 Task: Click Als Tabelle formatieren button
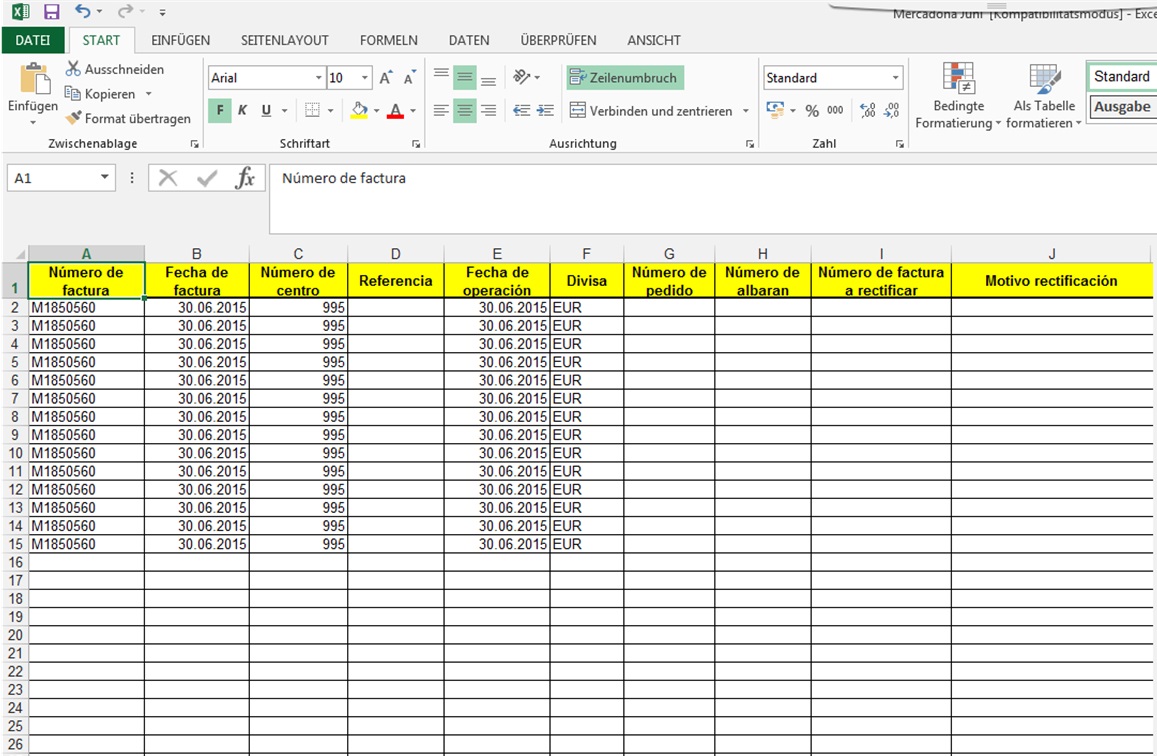click(x=1043, y=96)
